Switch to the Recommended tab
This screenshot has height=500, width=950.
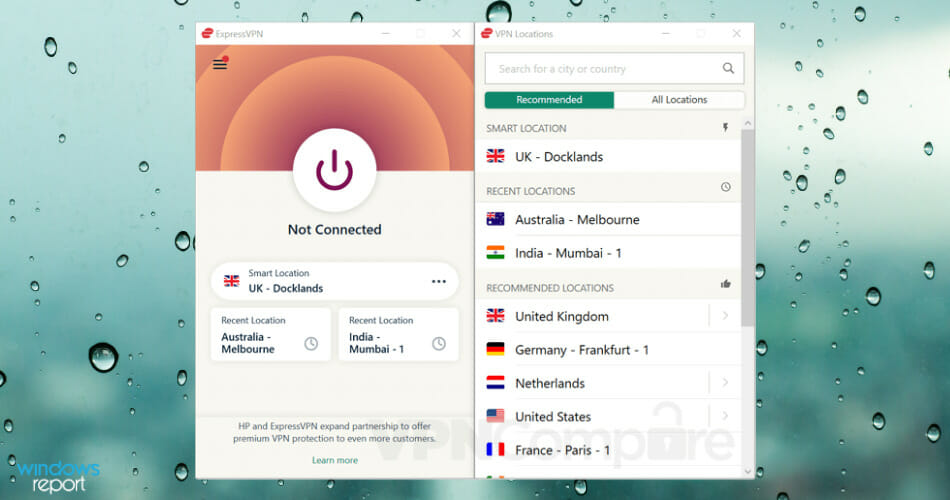point(549,100)
